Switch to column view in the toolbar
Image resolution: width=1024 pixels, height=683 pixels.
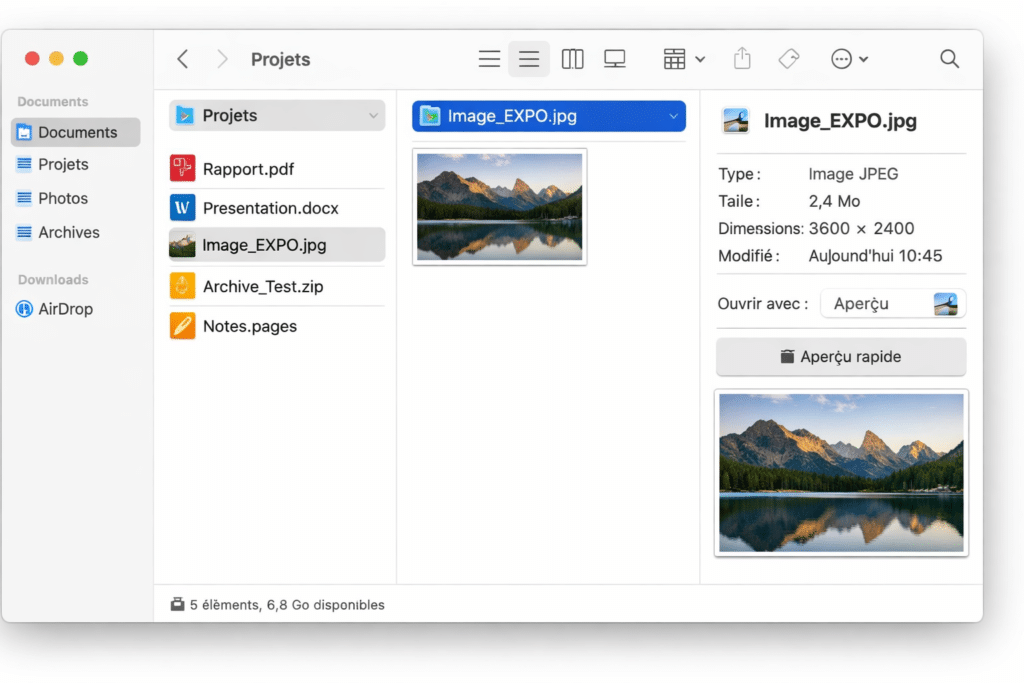point(572,58)
